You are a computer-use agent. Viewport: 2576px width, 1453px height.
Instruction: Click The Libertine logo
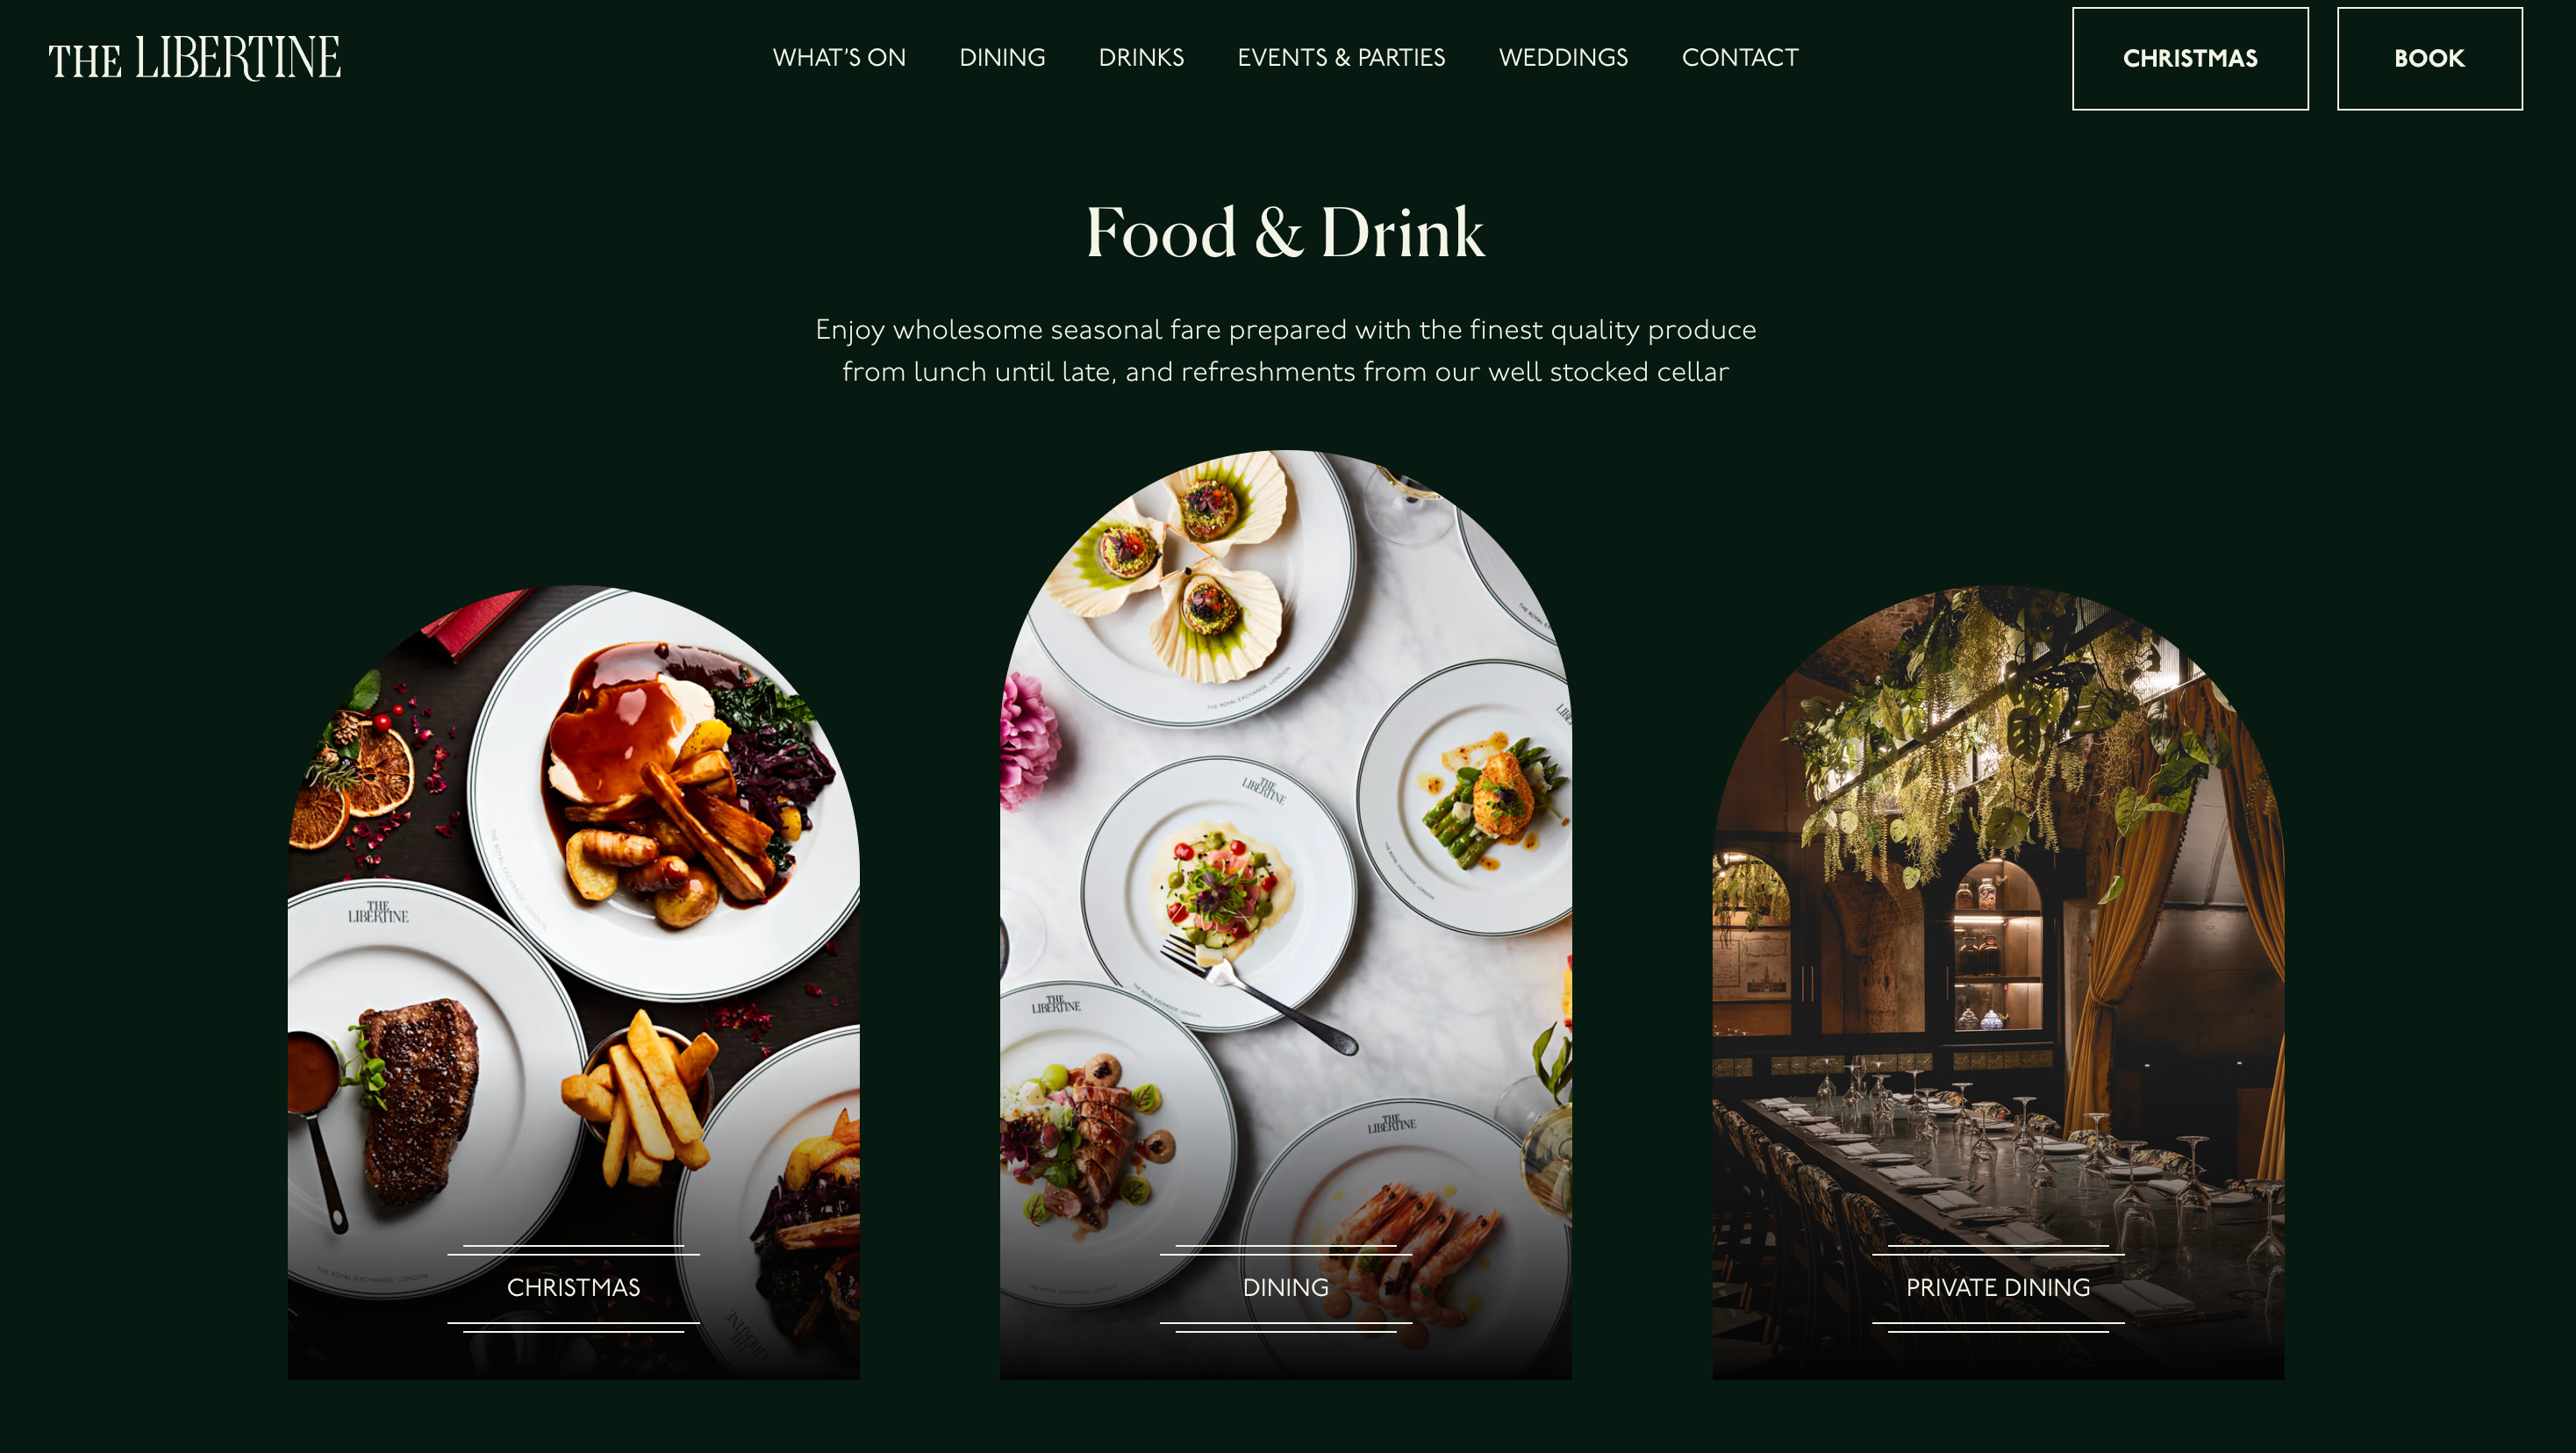coord(194,58)
